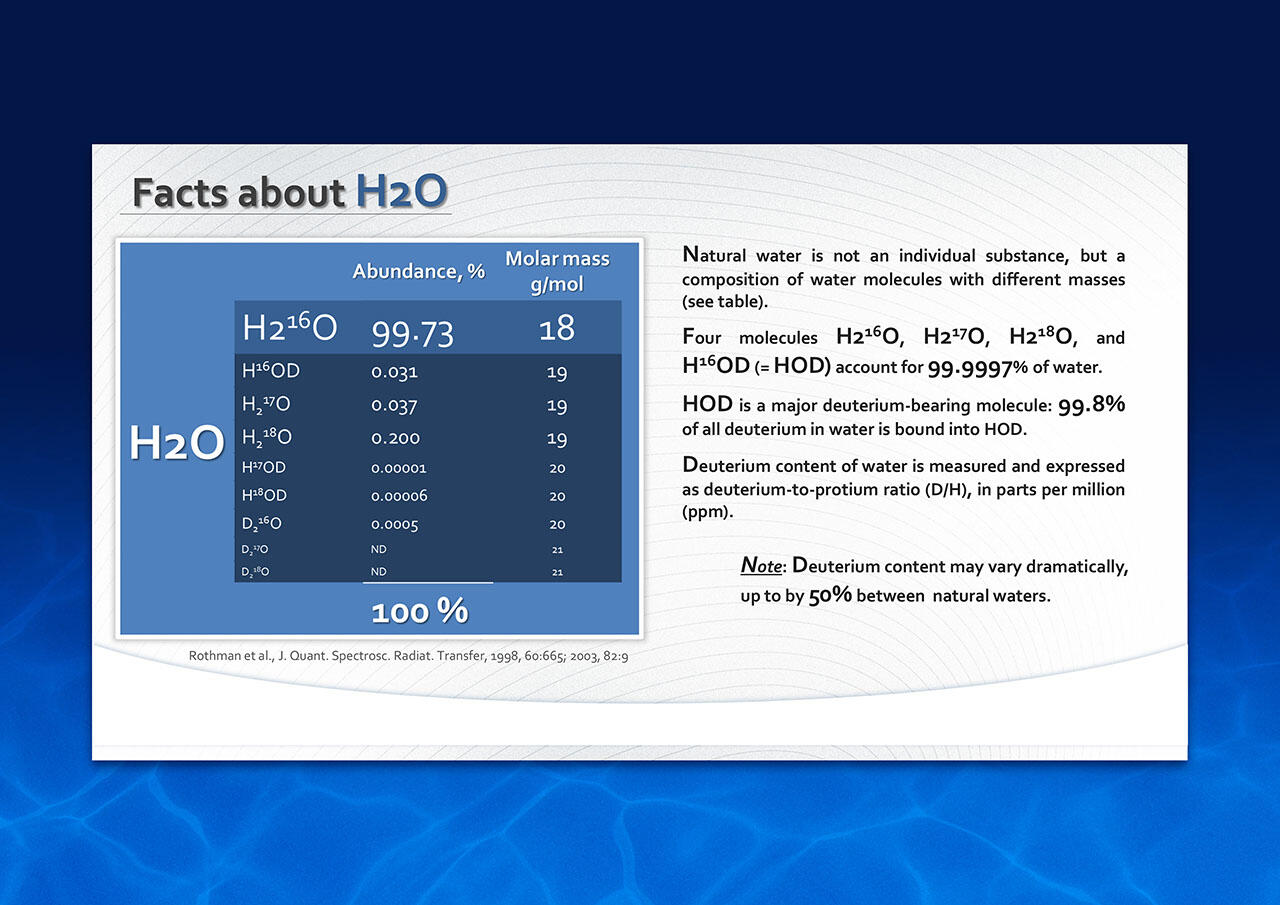Click the 0.00001 abundance cell
The image size is (1280, 905).
pyautogui.click(x=399, y=468)
